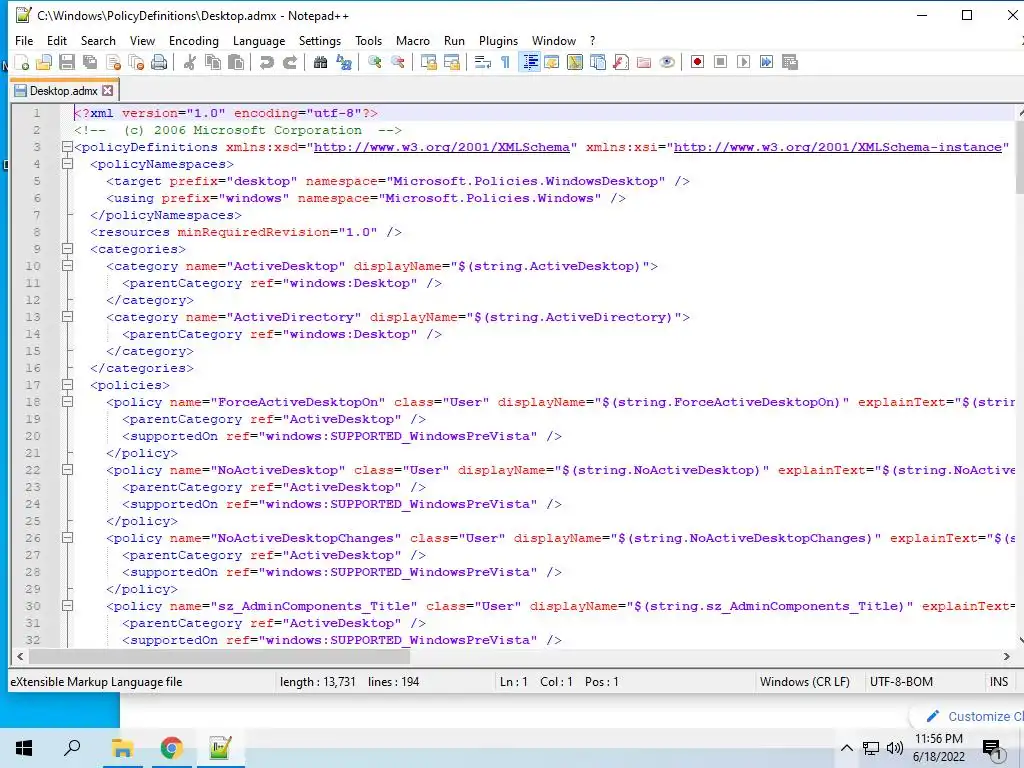Image resolution: width=1024 pixels, height=768 pixels.
Task: Cut selection with the scissors icon
Action: [190, 62]
